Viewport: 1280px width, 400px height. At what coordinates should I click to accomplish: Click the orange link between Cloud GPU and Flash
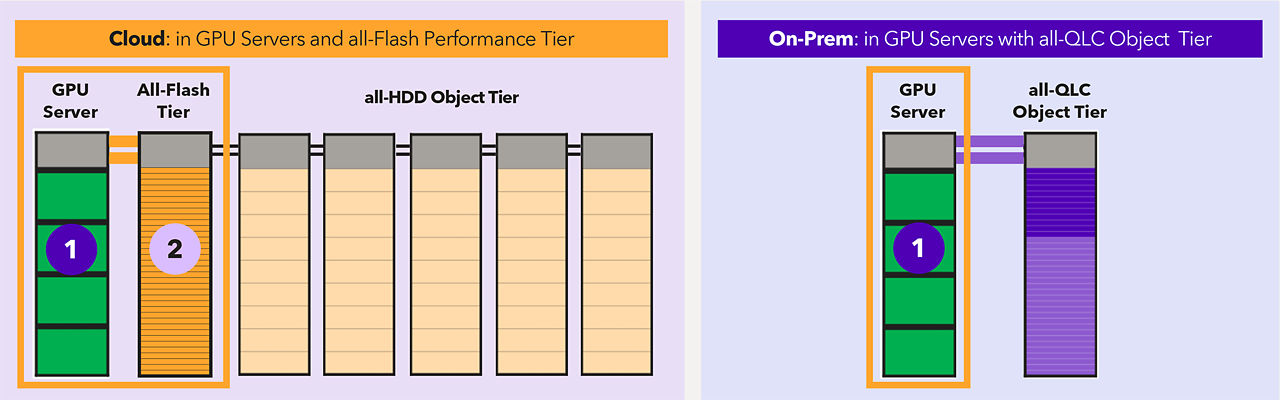pyautogui.click(x=122, y=149)
